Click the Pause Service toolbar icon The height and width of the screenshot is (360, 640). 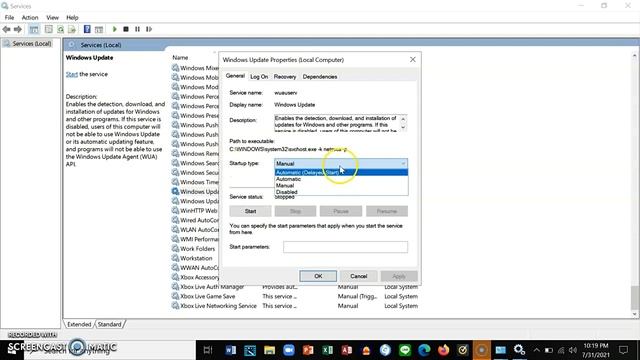[x=137, y=29]
